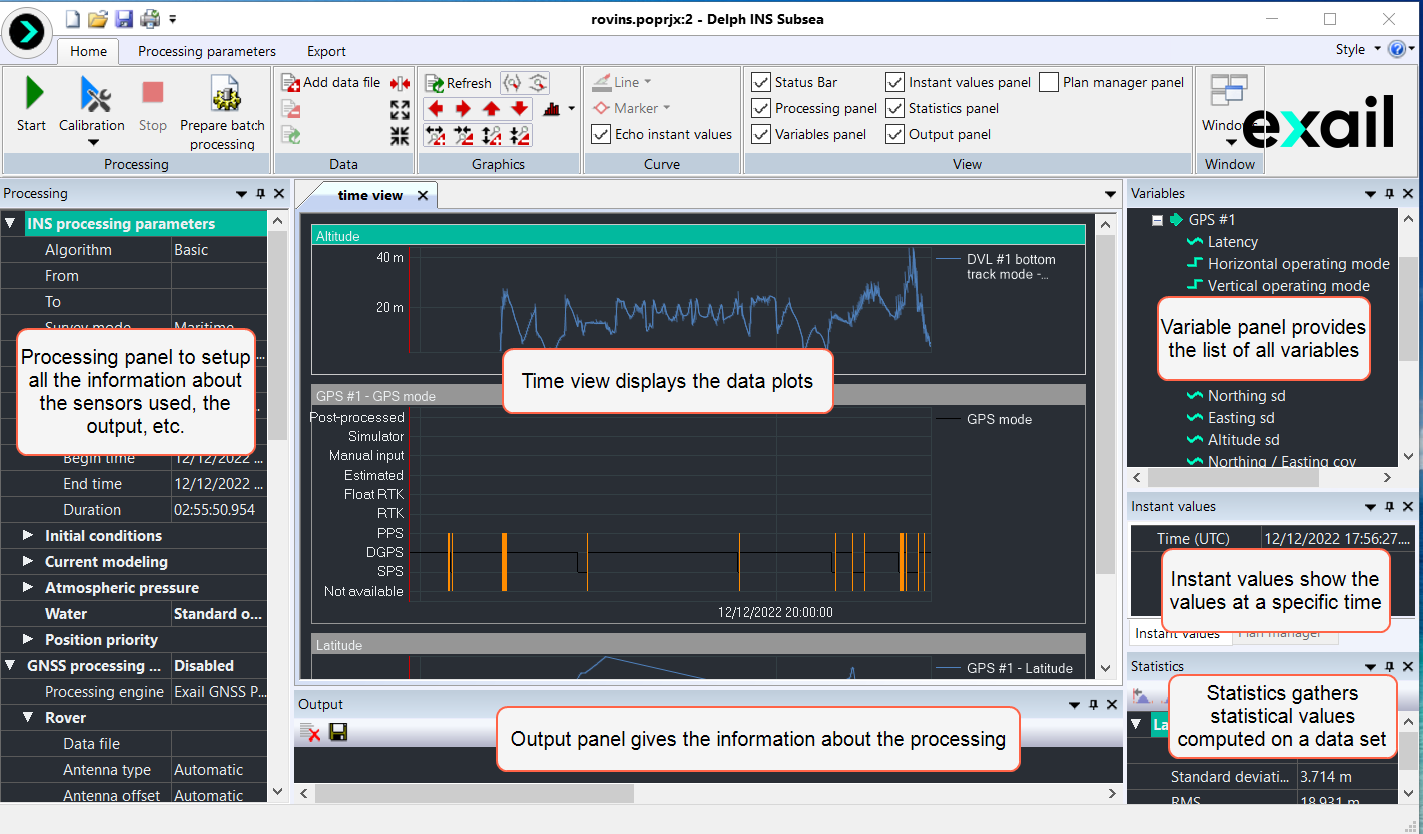Collapse the GPS #1 tree node
The image size is (1423, 834).
coord(1157,220)
